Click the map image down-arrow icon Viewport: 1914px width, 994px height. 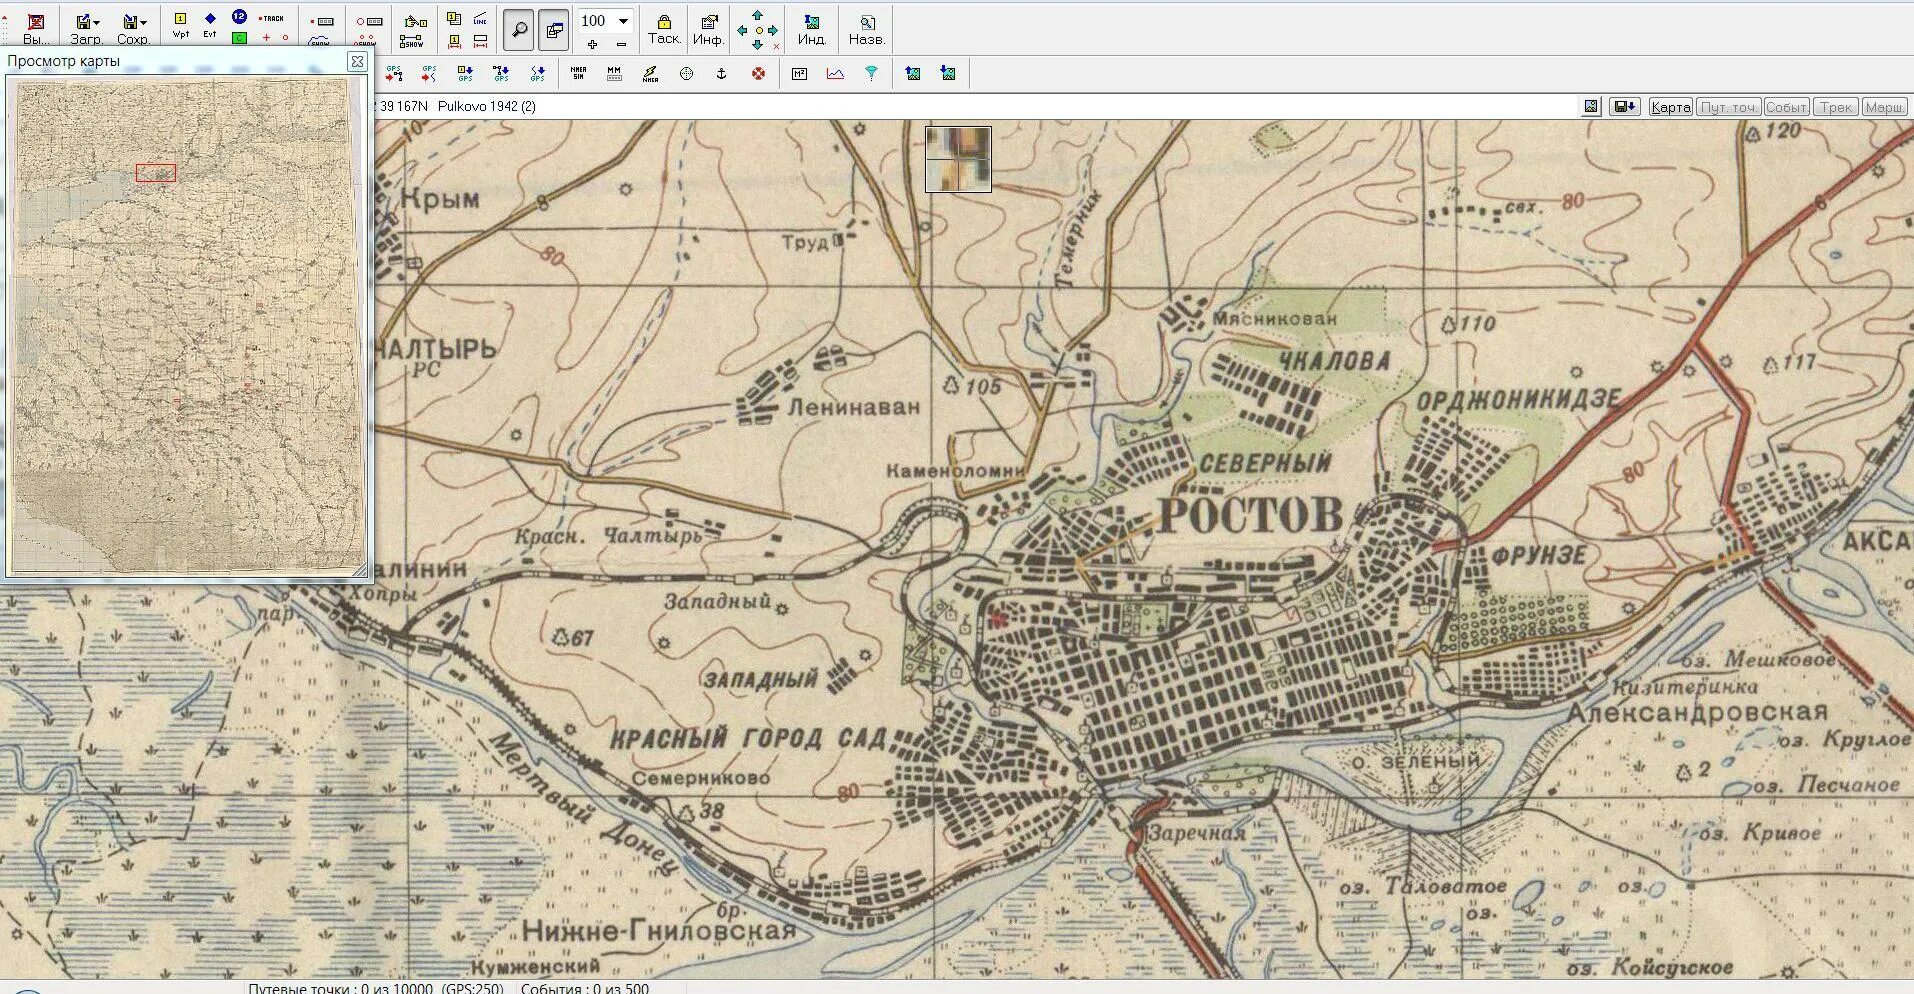pos(948,73)
